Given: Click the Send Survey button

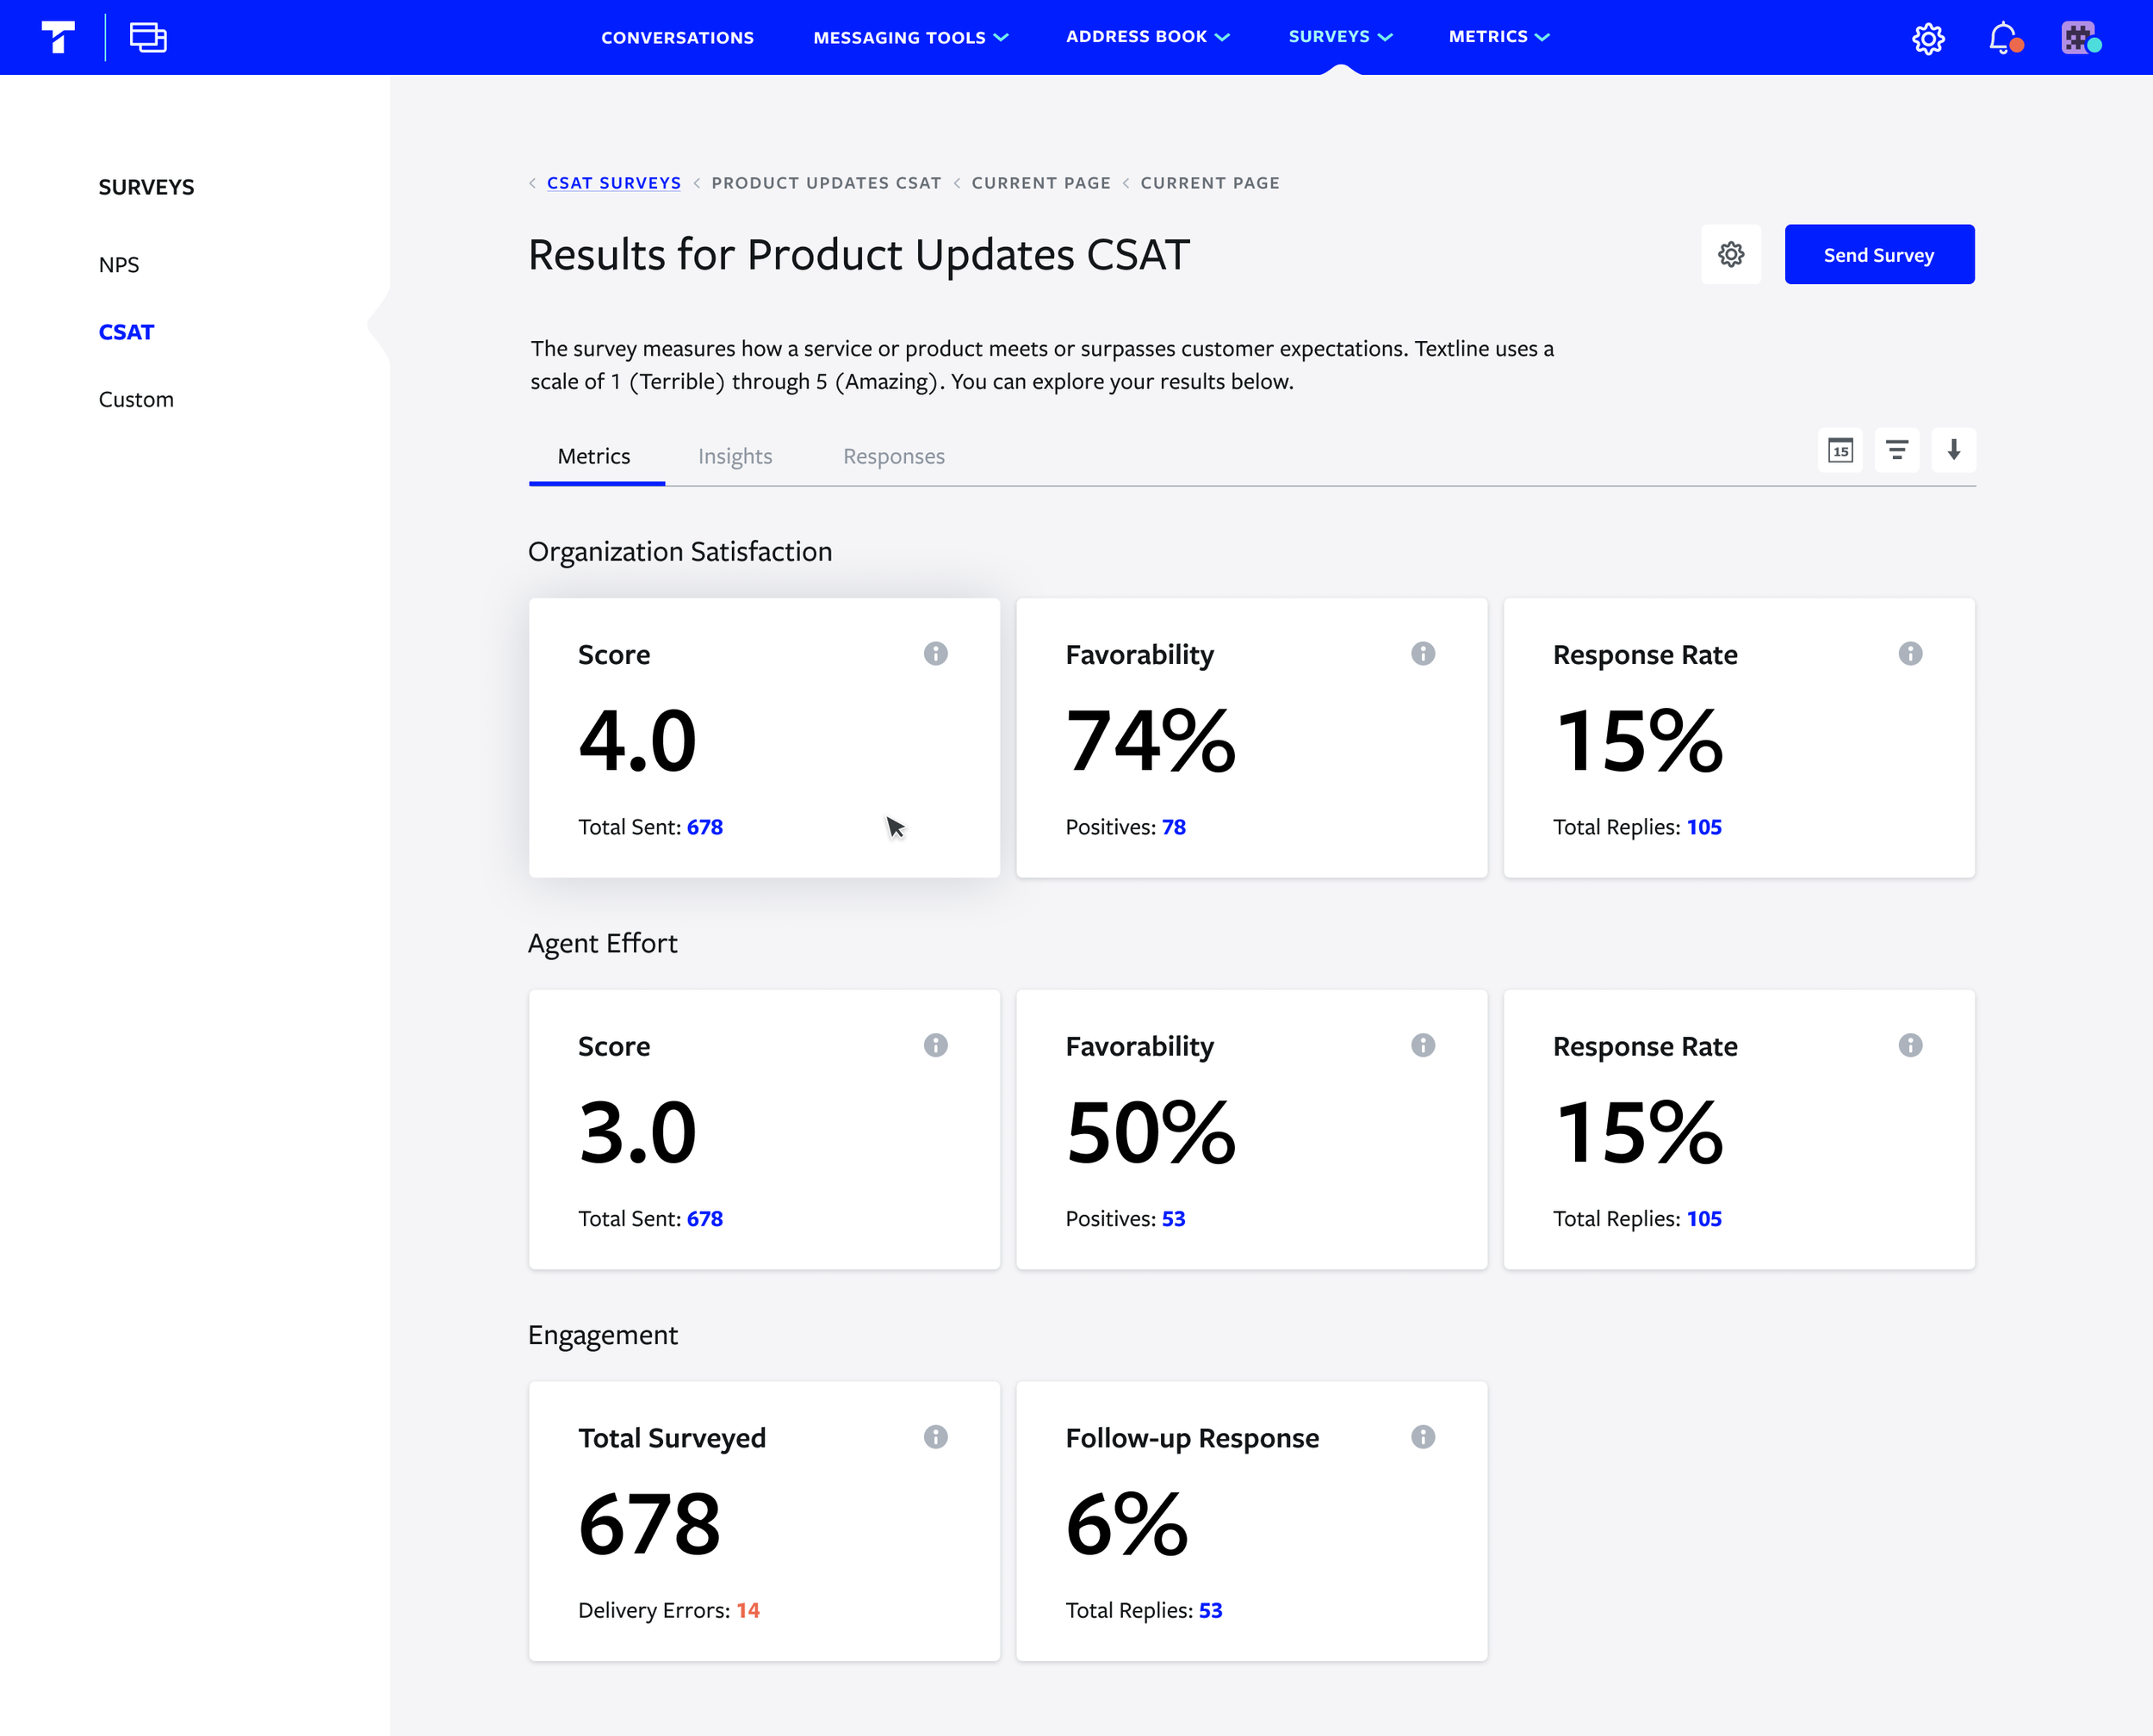Looking at the screenshot, I should coord(1879,254).
